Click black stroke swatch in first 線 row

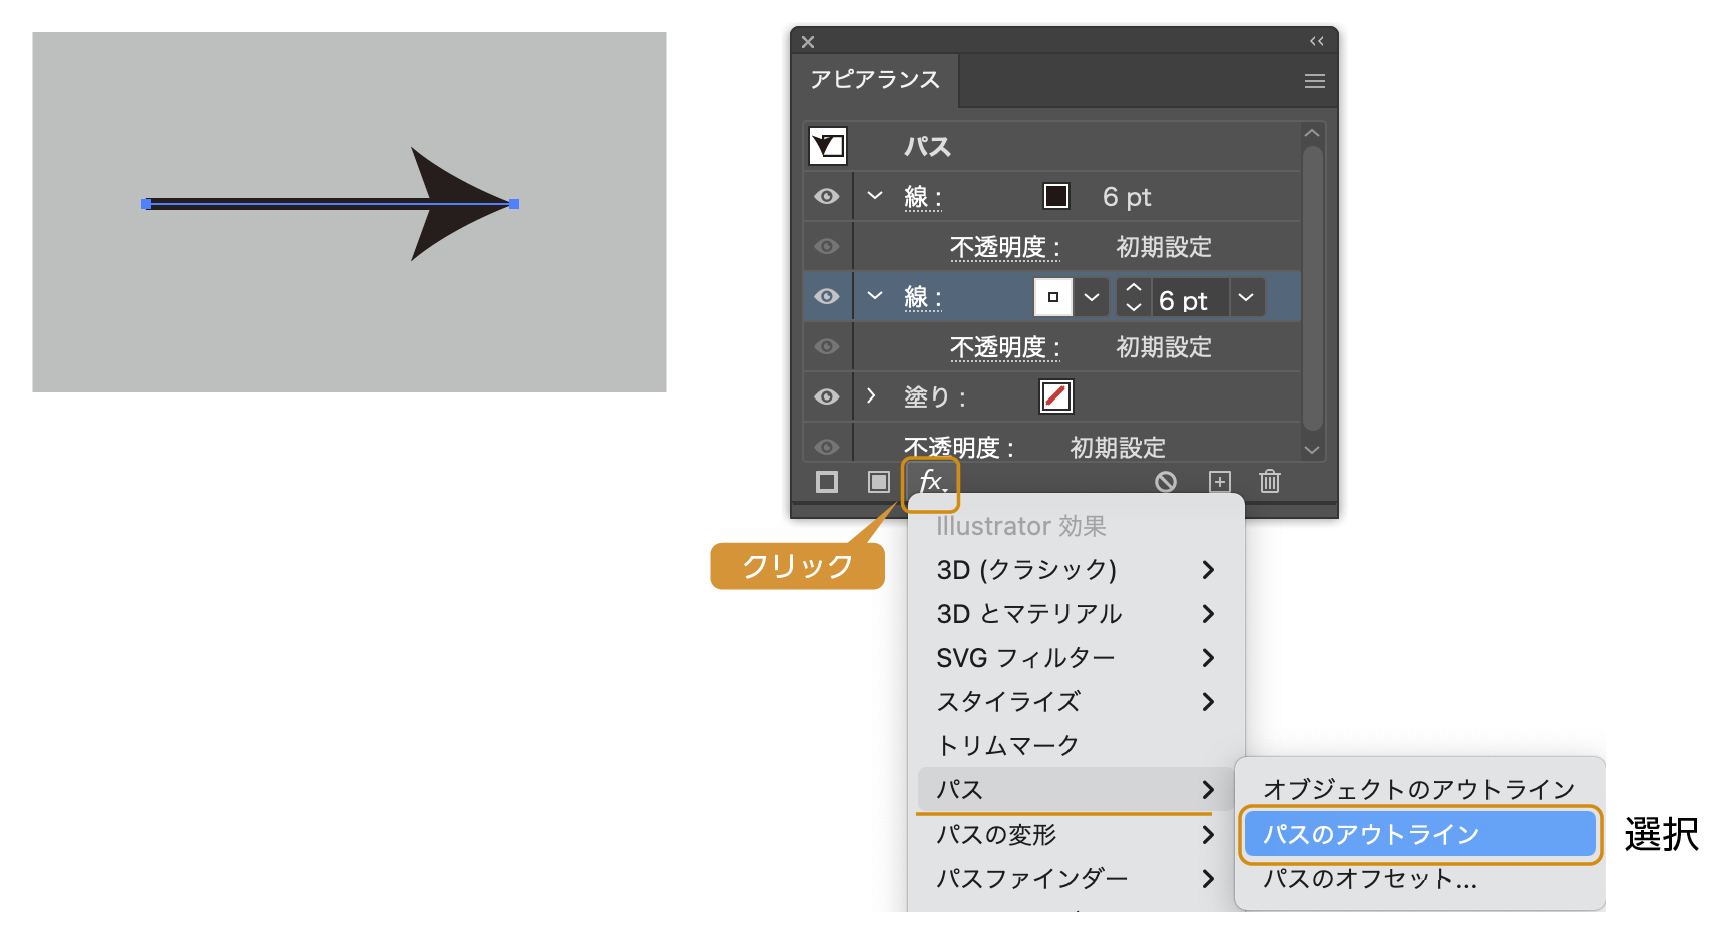pos(1056,196)
